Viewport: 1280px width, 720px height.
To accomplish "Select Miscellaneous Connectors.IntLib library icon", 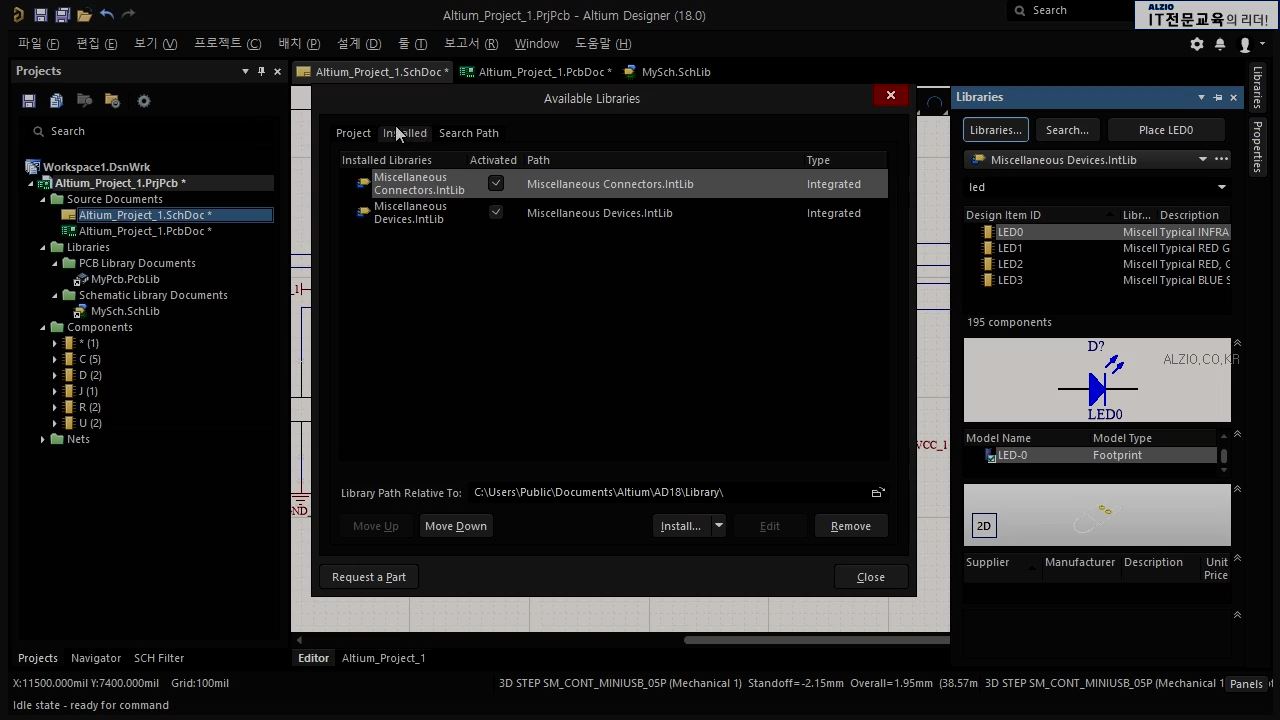I will (x=363, y=184).
